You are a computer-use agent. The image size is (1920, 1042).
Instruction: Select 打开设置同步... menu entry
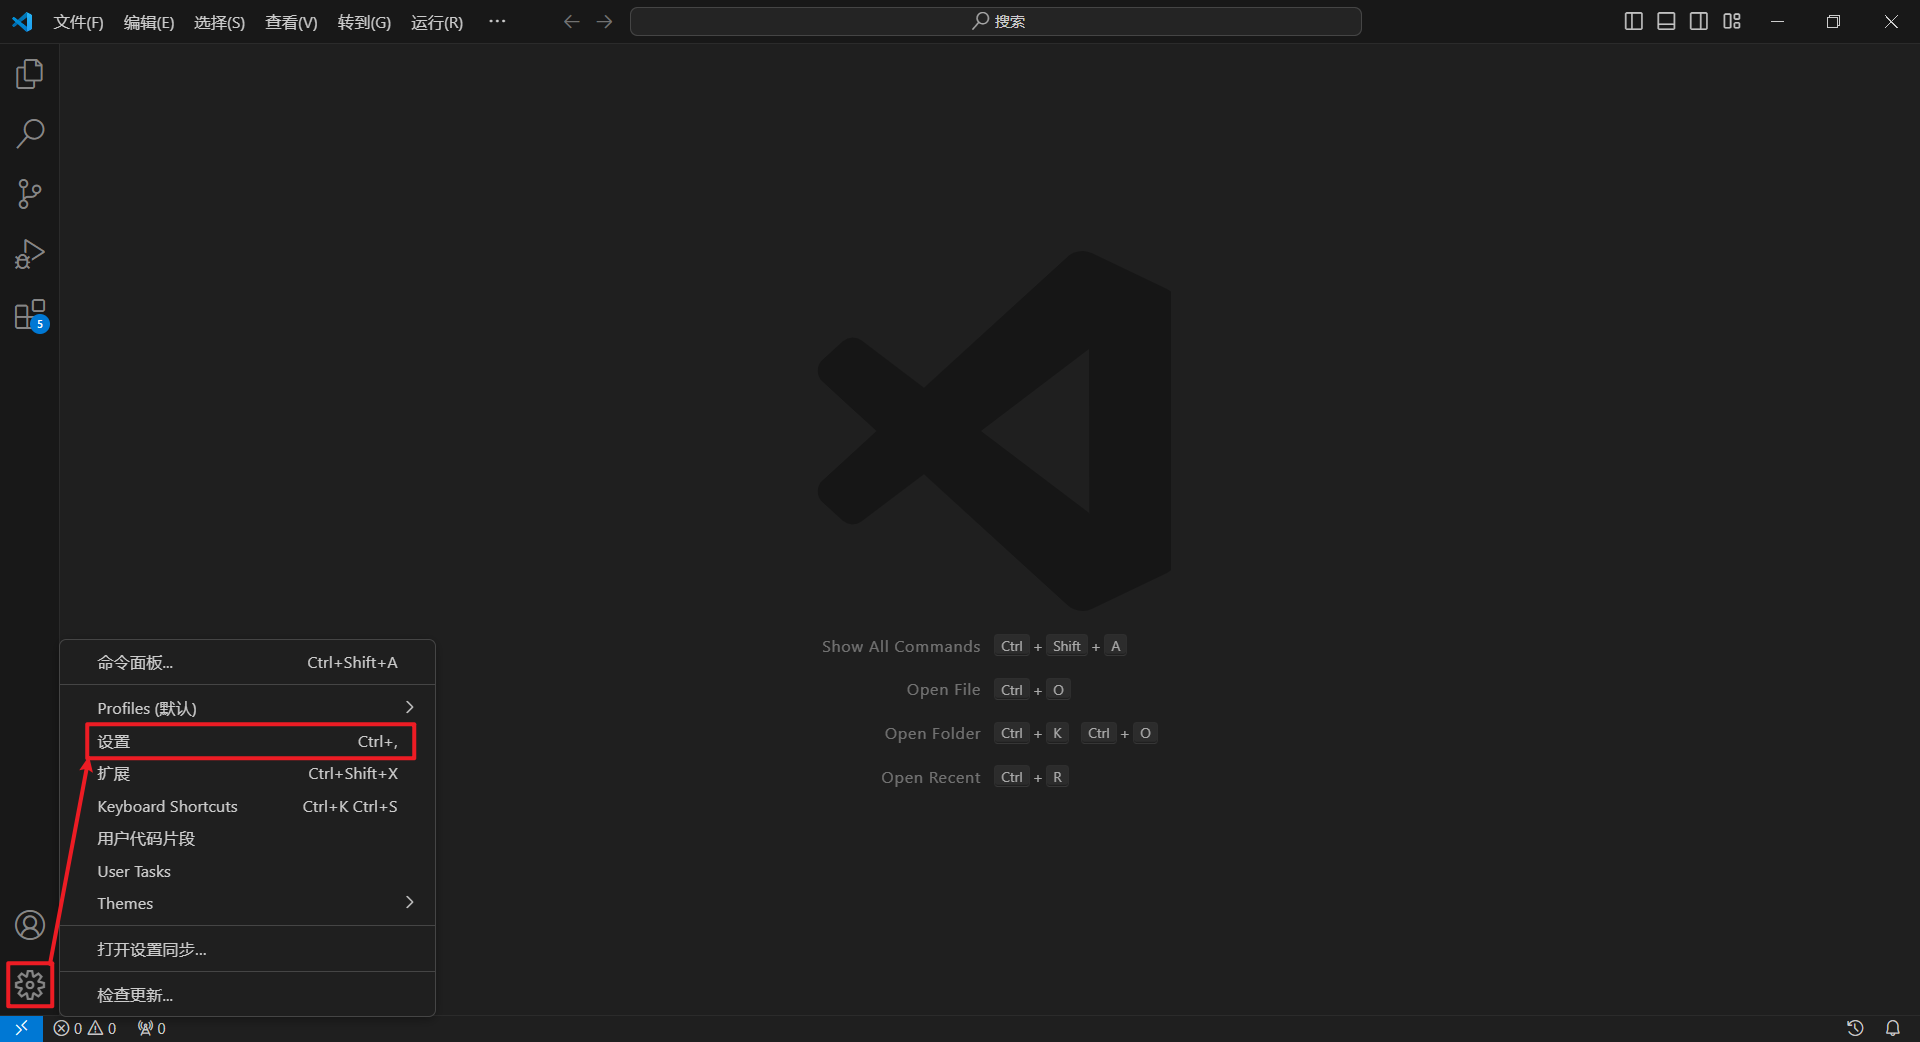[x=247, y=950]
